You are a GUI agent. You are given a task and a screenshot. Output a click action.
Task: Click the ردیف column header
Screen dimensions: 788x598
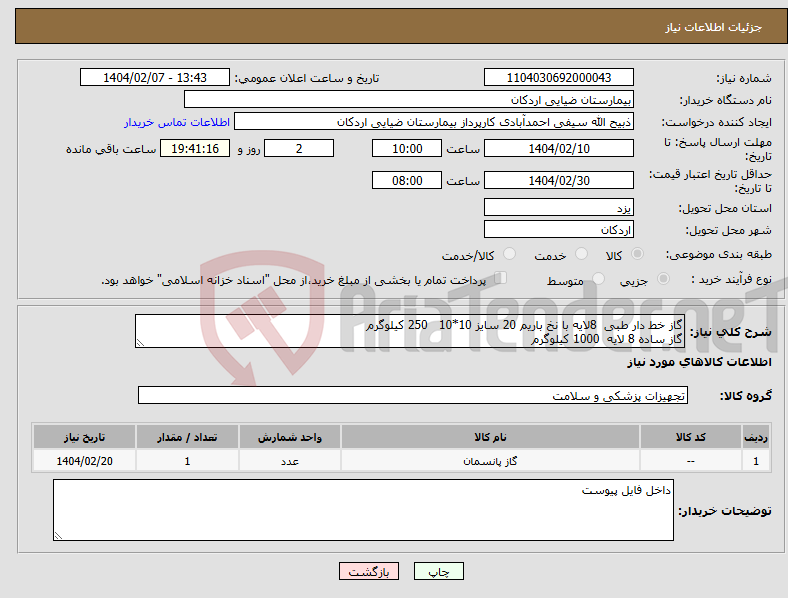[756, 437]
